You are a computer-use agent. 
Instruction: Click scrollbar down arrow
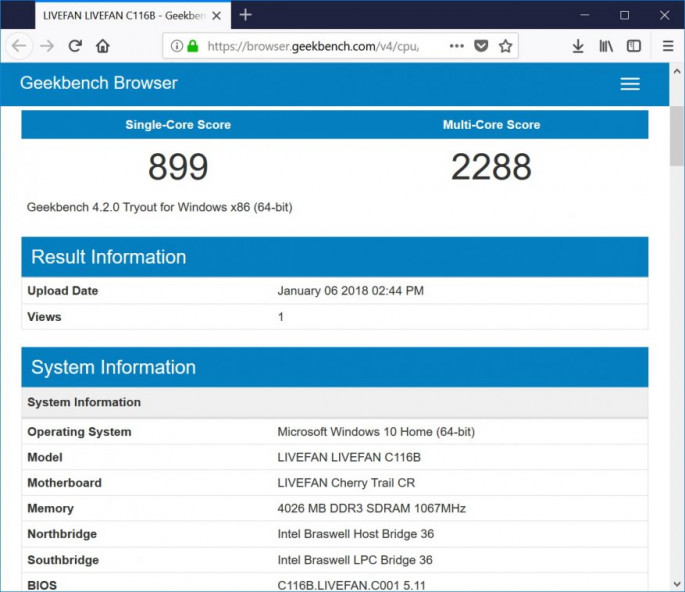[x=677, y=584]
